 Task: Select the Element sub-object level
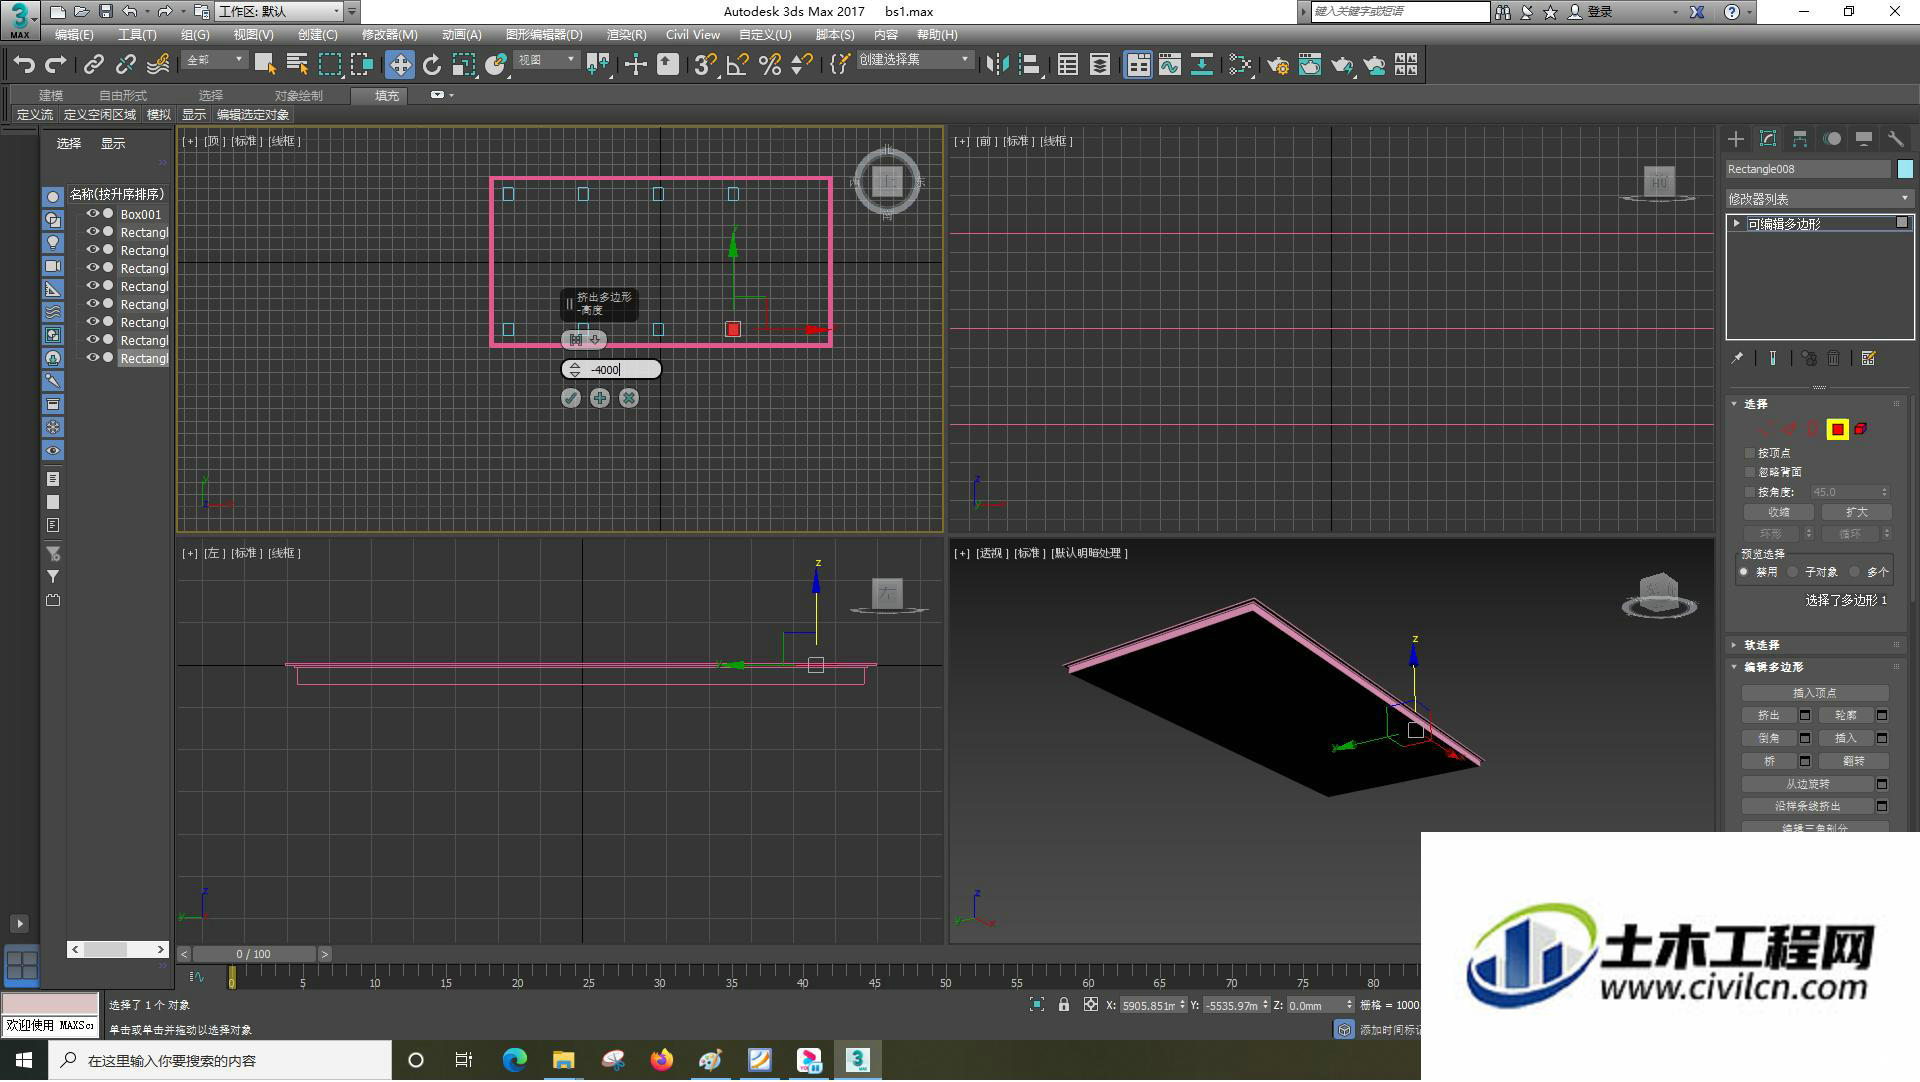[x=1861, y=429]
